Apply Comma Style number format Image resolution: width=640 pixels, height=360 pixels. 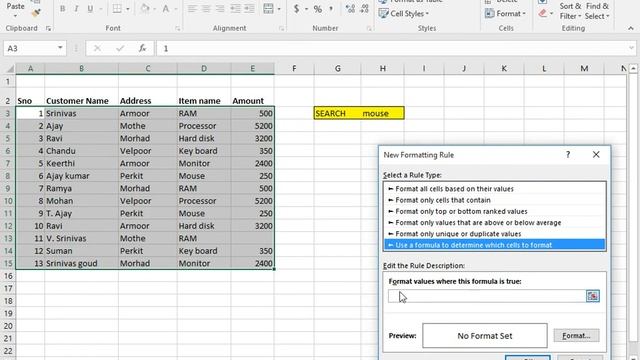coord(331,9)
